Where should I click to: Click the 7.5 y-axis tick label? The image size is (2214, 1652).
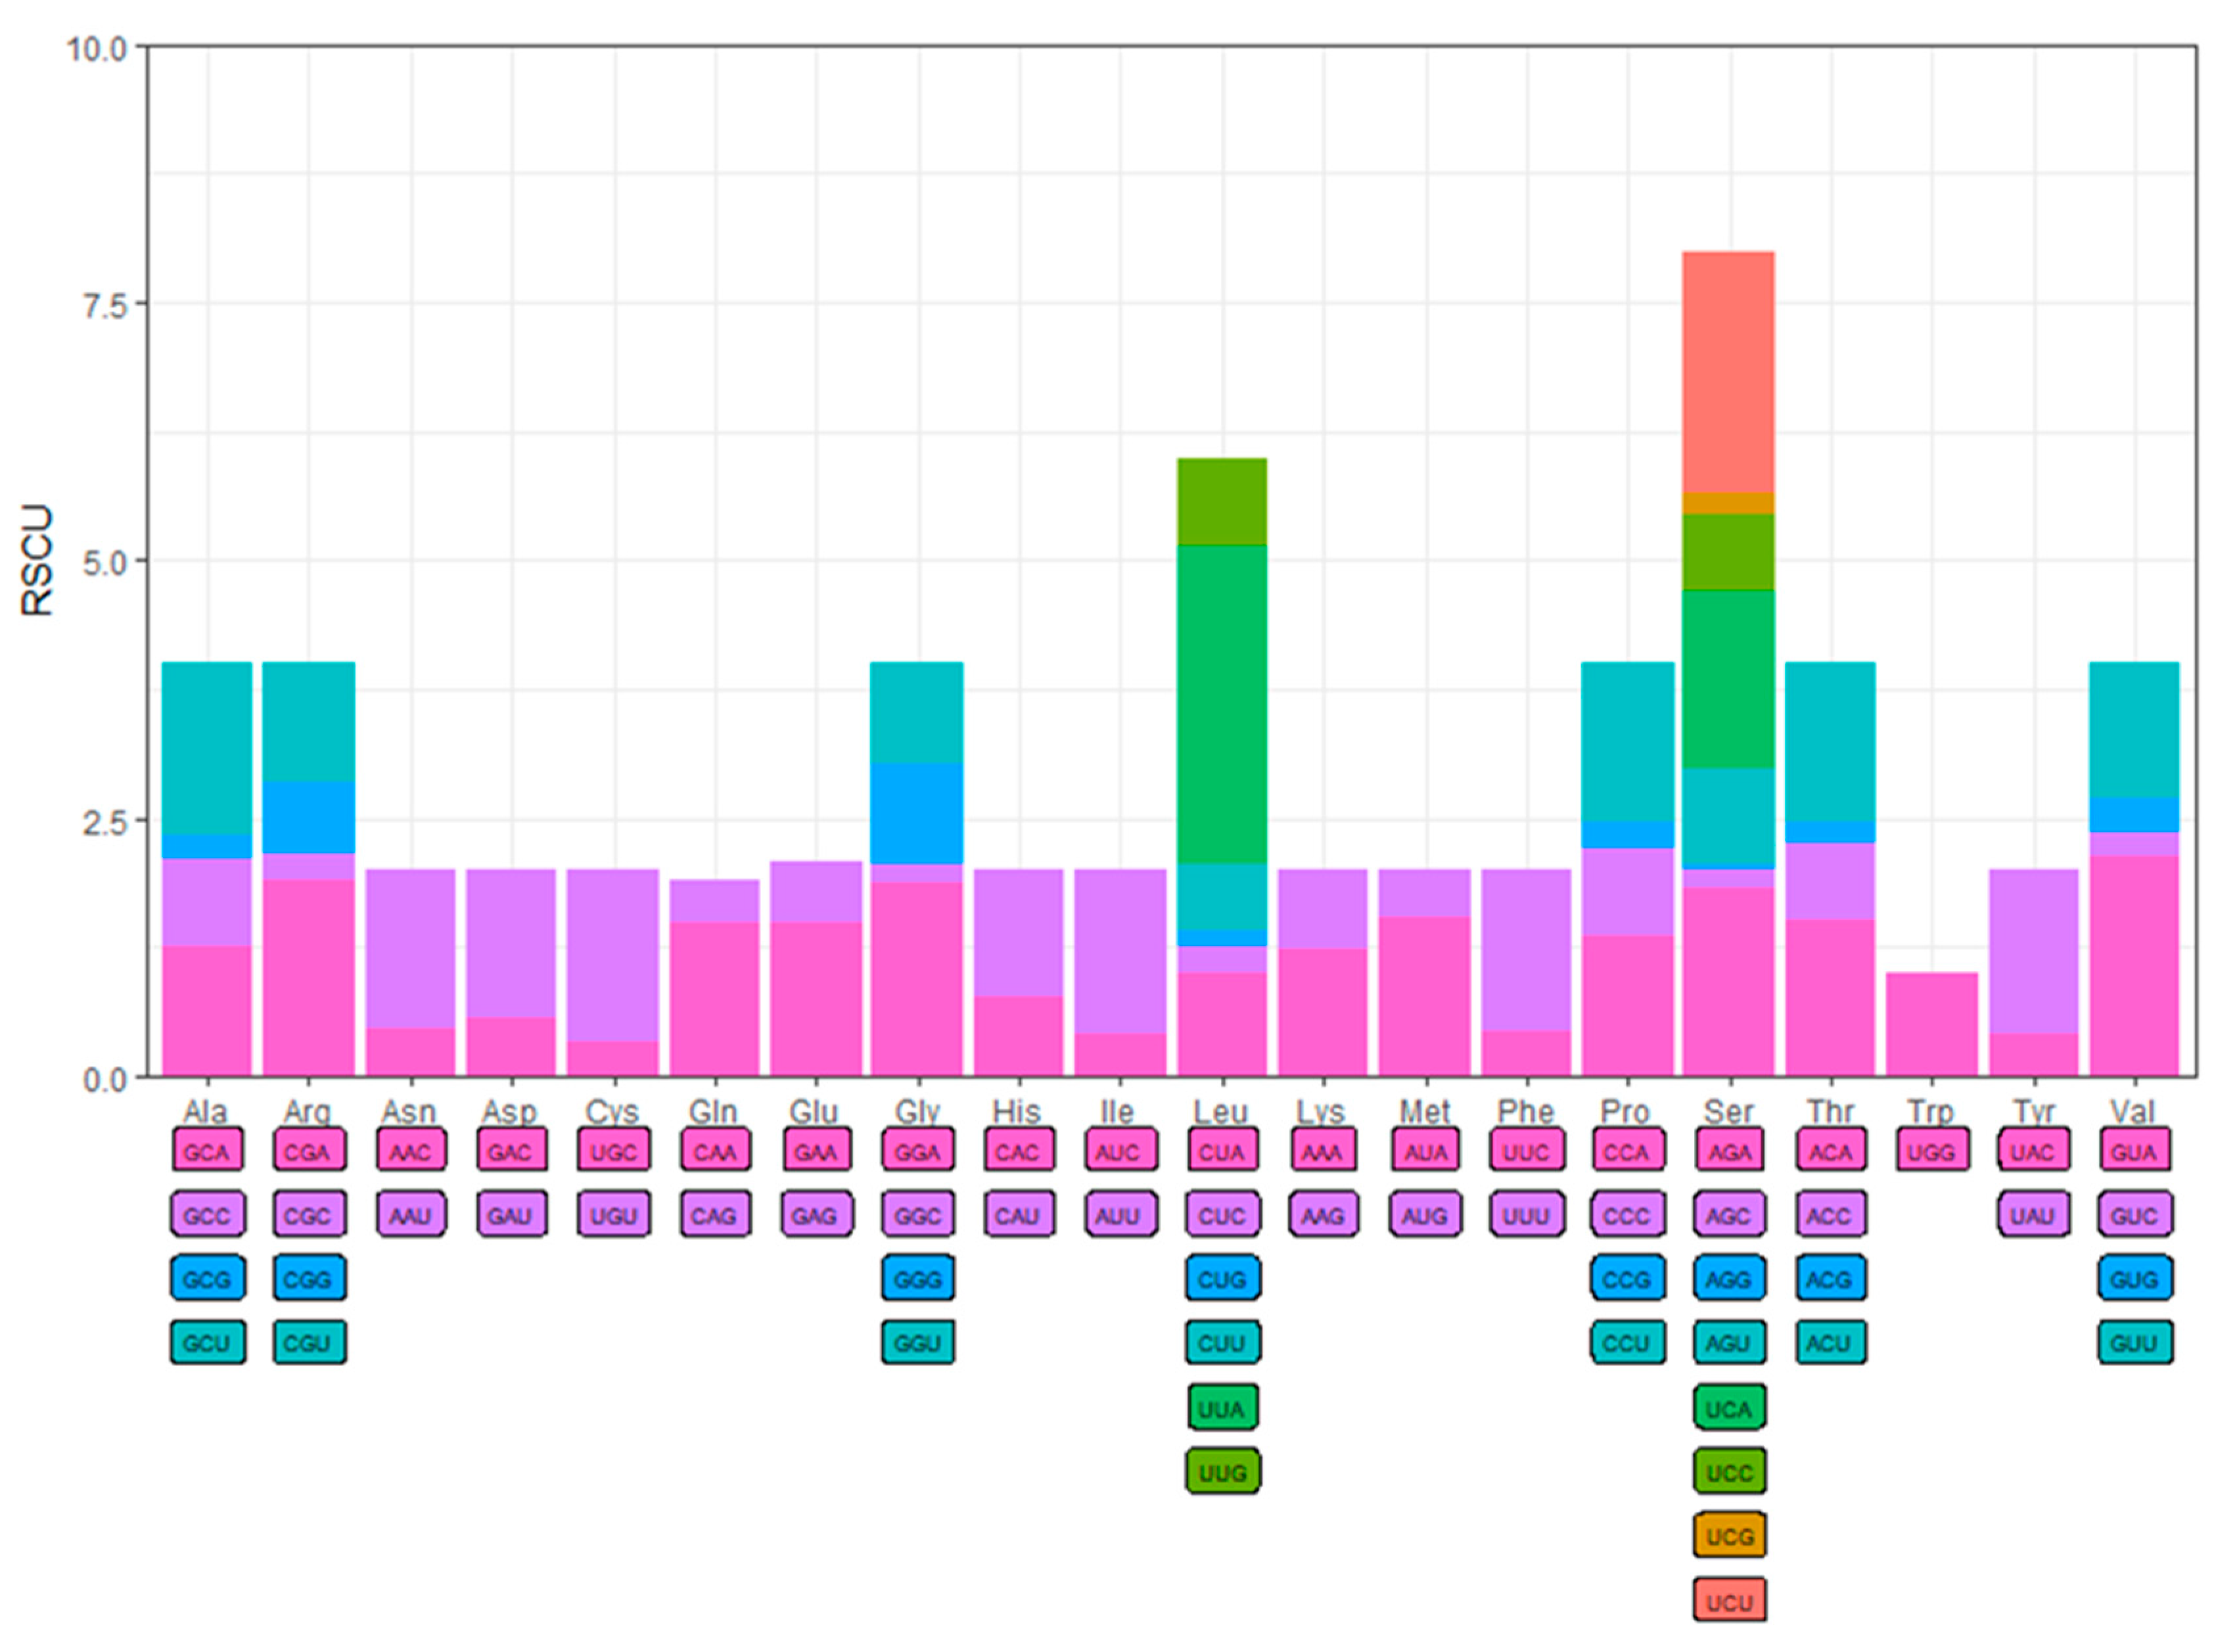[105, 305]
